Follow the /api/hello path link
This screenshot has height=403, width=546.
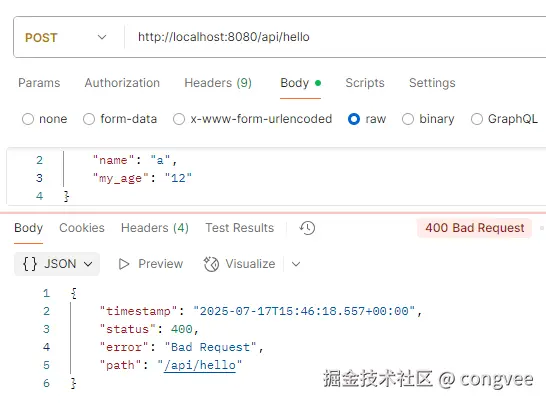click(x=200, y=365)
